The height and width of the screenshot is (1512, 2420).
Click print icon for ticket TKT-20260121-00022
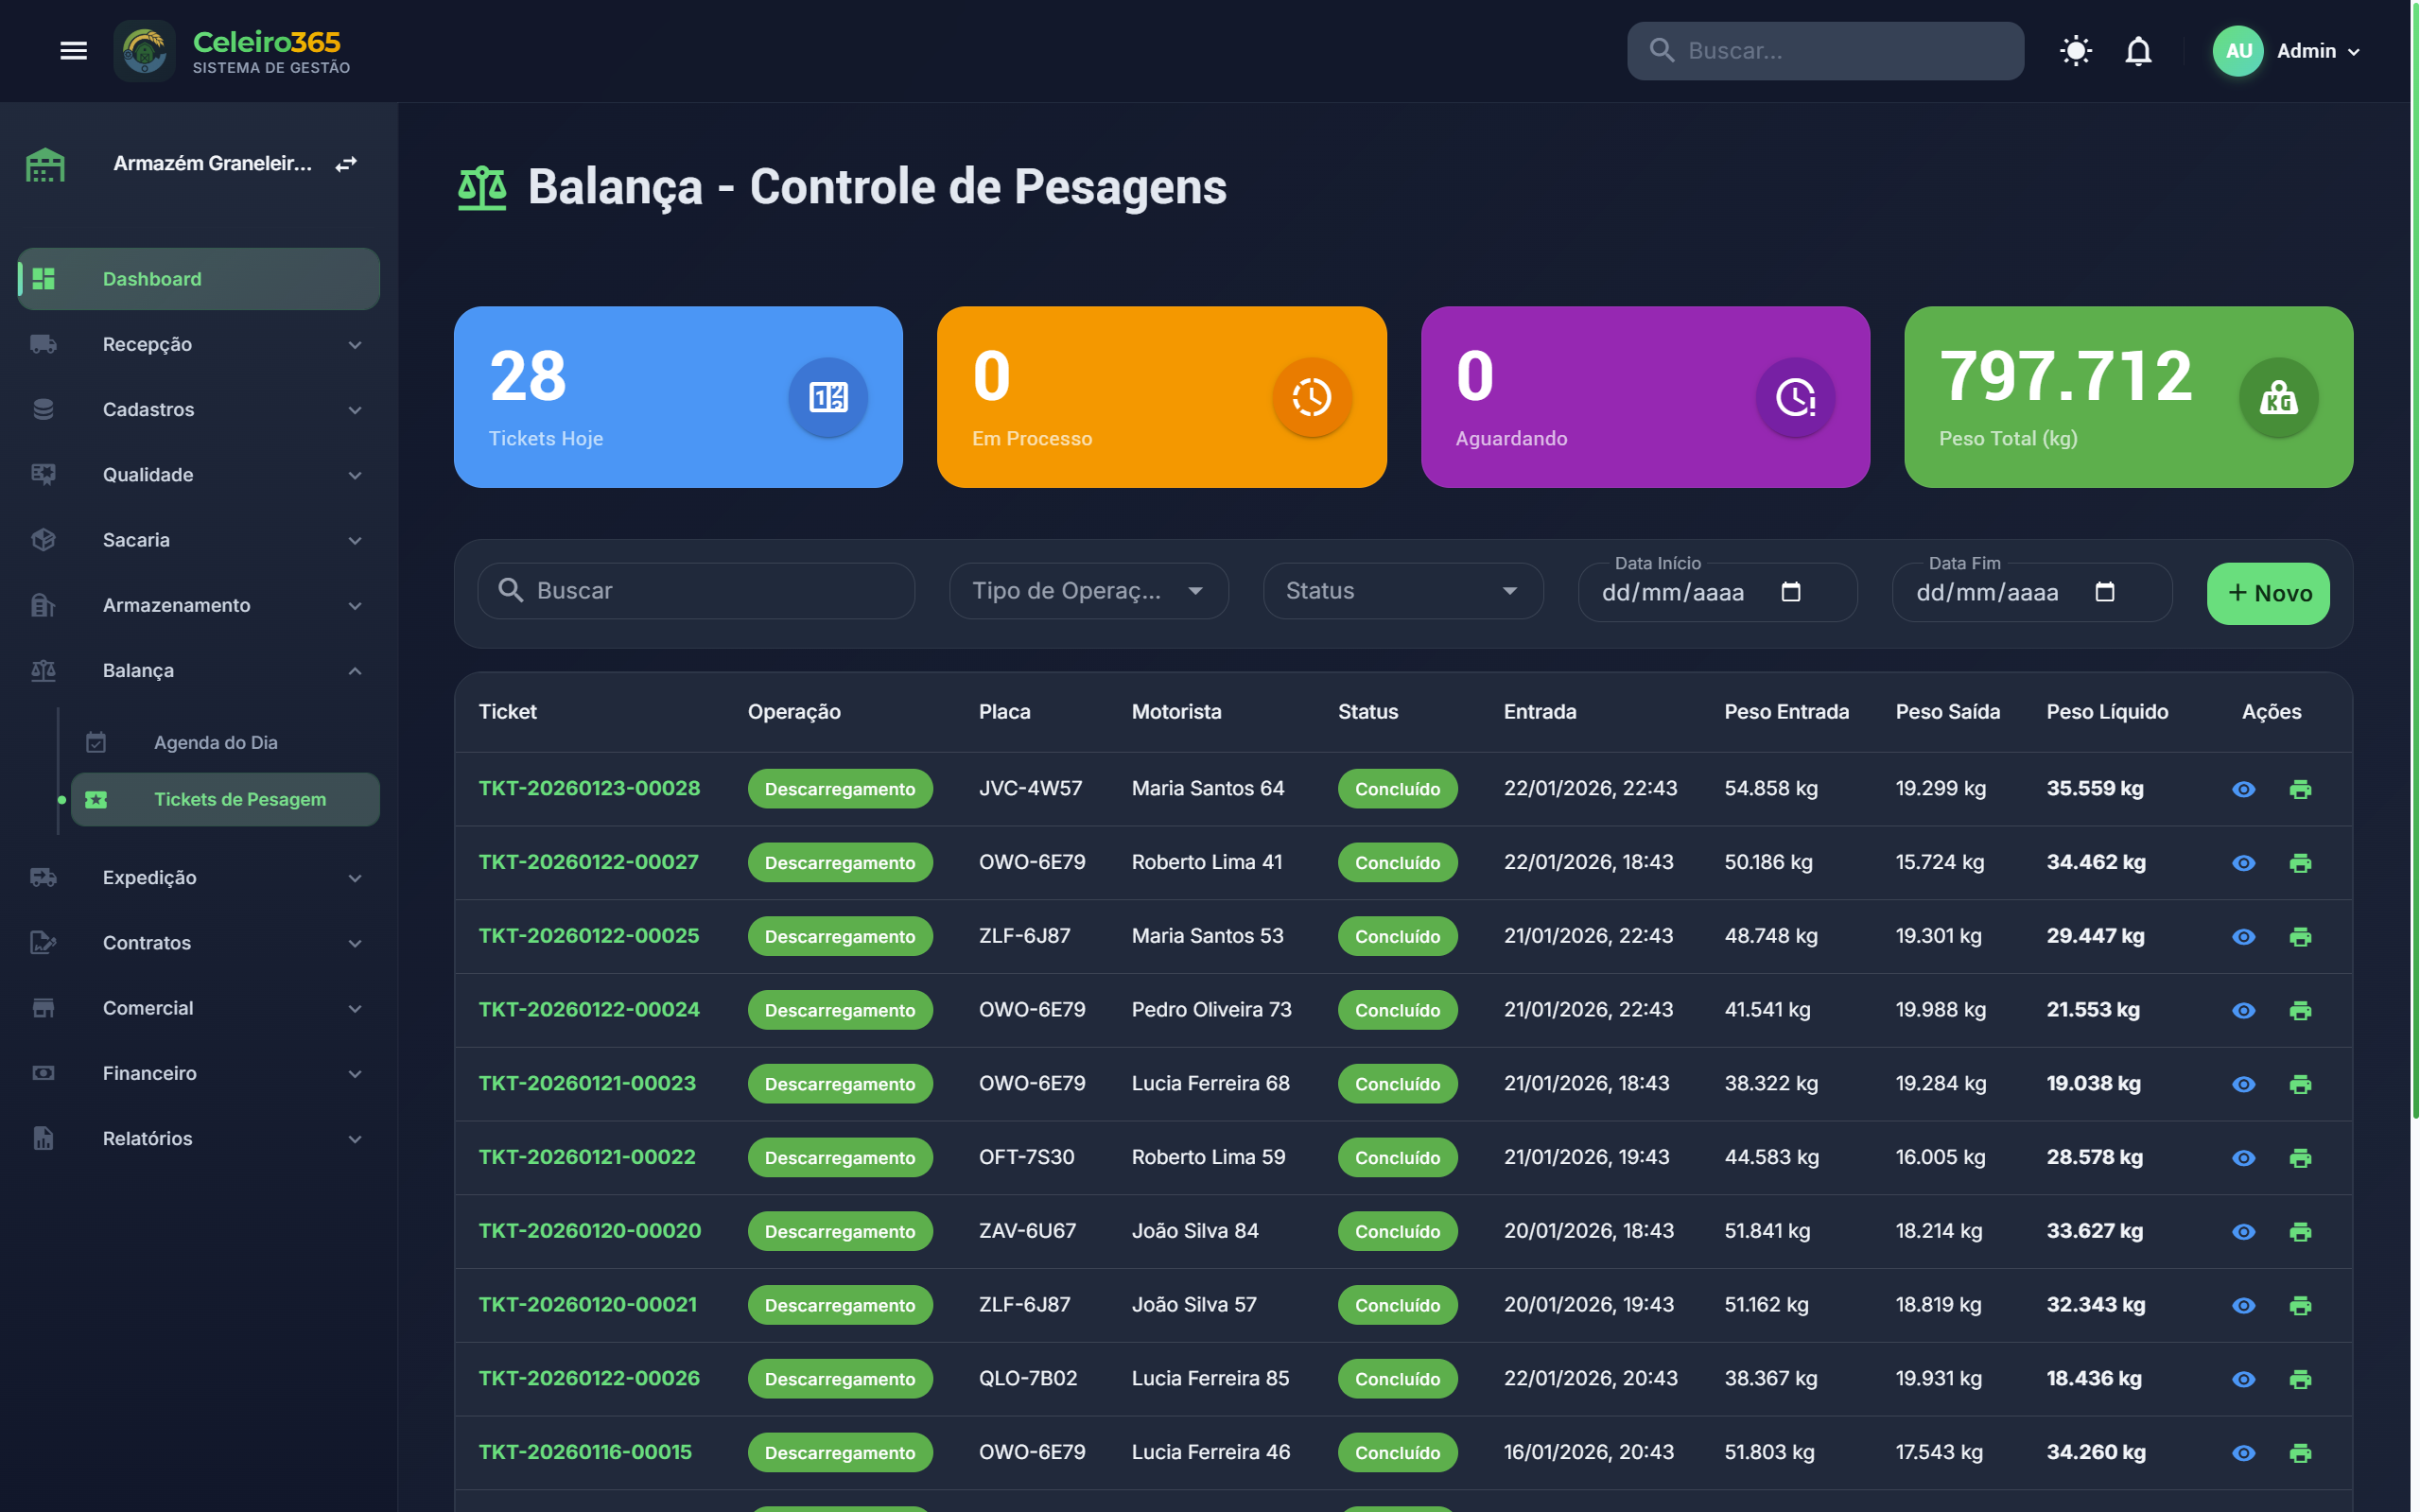point(2299,1157)
